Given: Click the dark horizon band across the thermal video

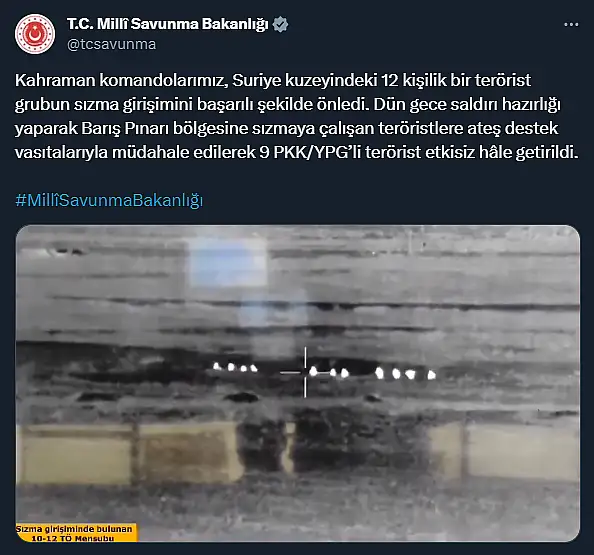Looking at the screenshot, I should pos(298,354).
